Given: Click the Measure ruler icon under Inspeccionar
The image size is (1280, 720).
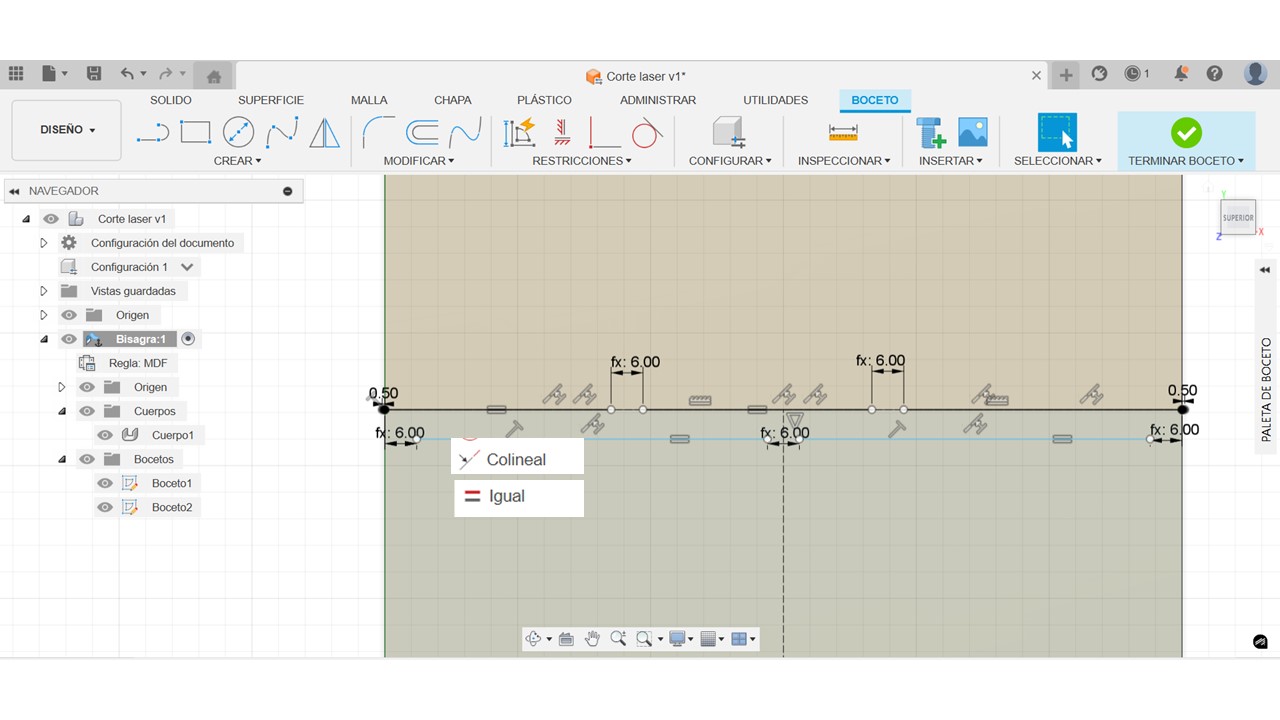Looking at the screenshot, I should 843,132.
